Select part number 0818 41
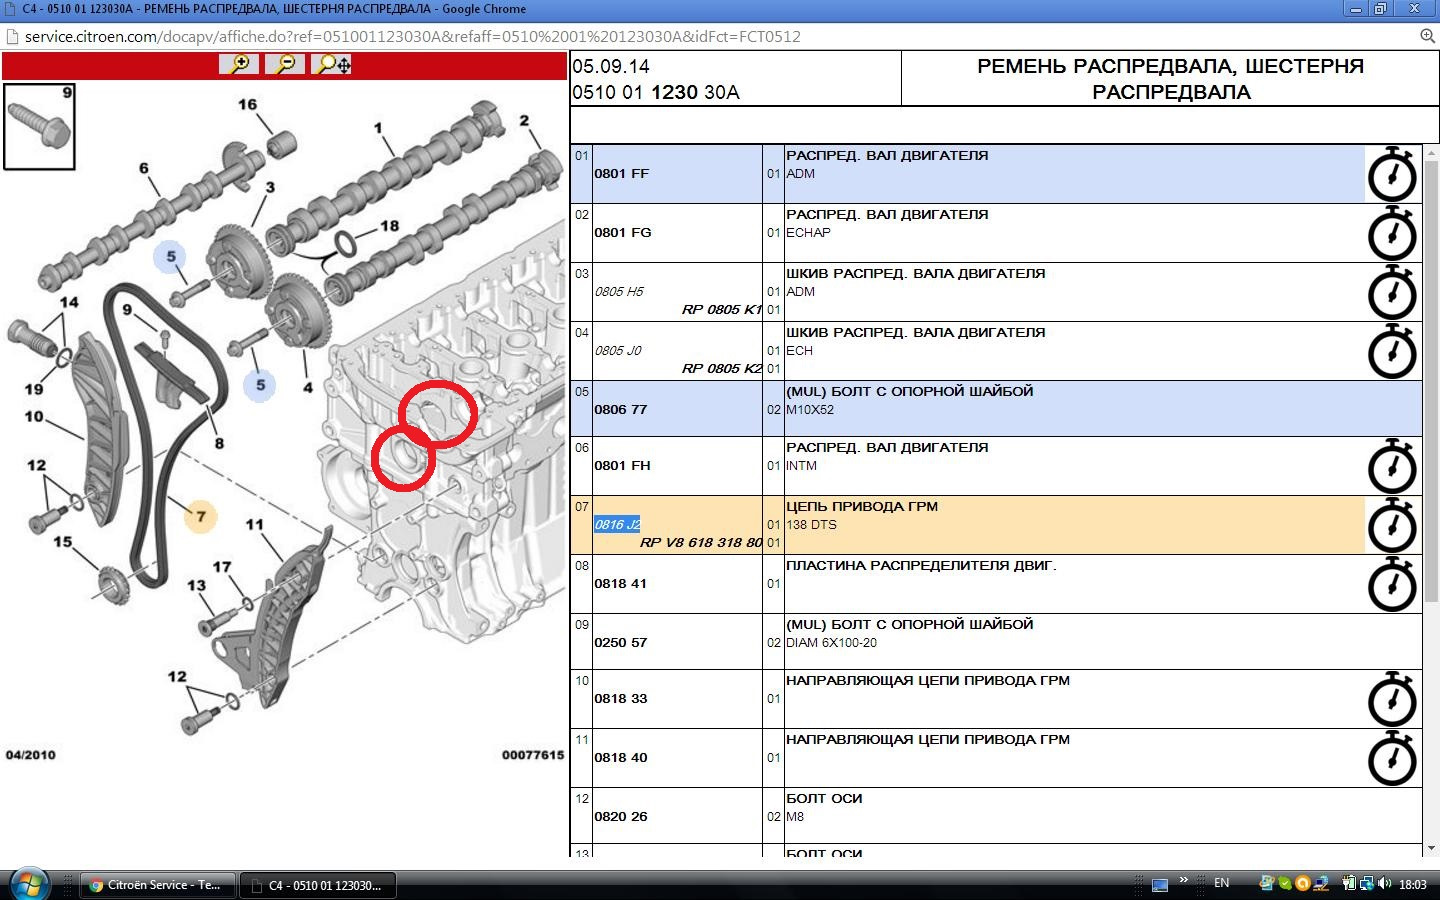1440x900 pixels. (621, 584)
